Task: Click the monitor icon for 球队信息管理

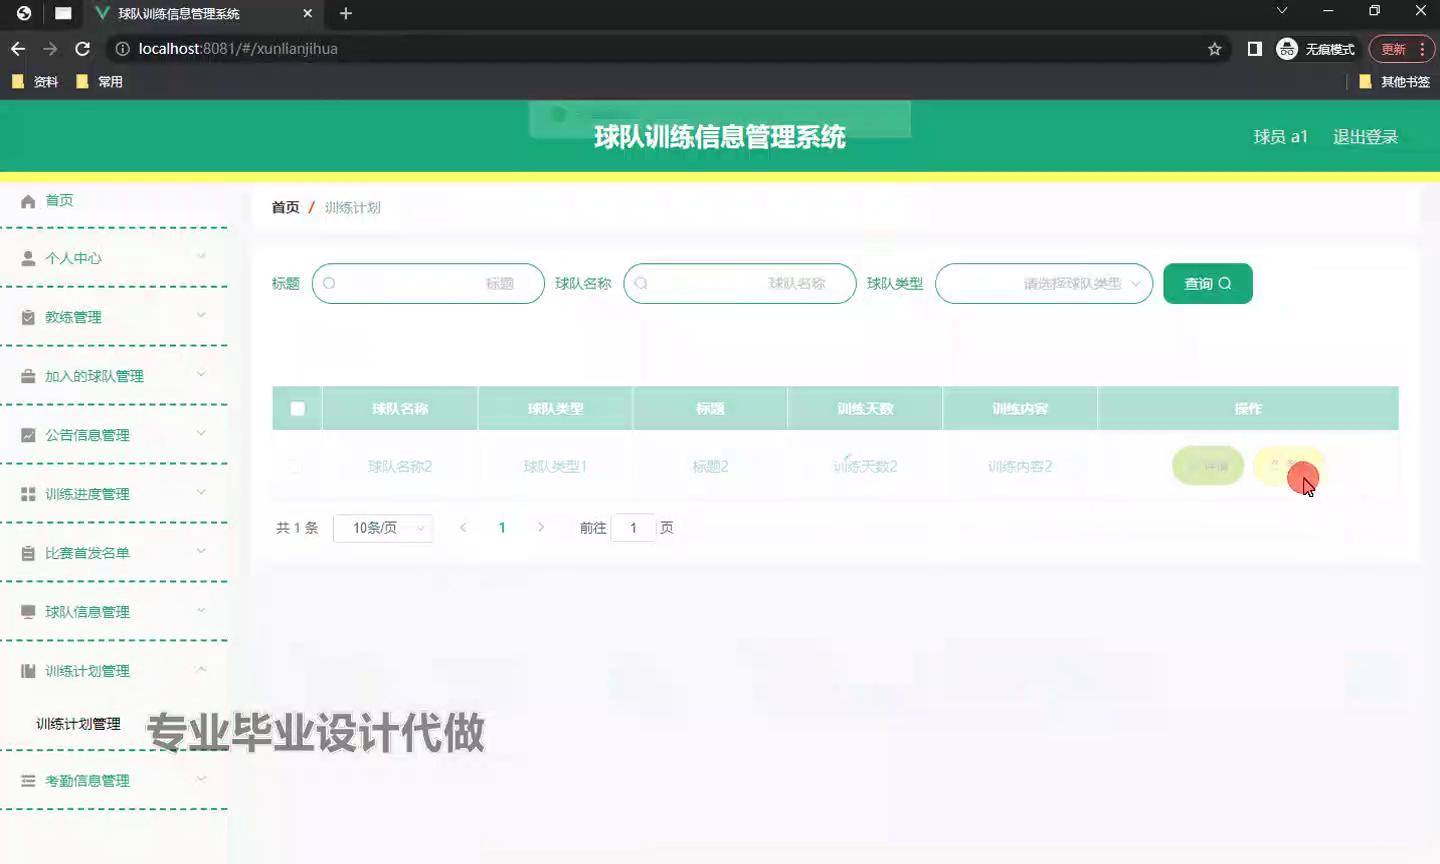Action: (28, 612)
